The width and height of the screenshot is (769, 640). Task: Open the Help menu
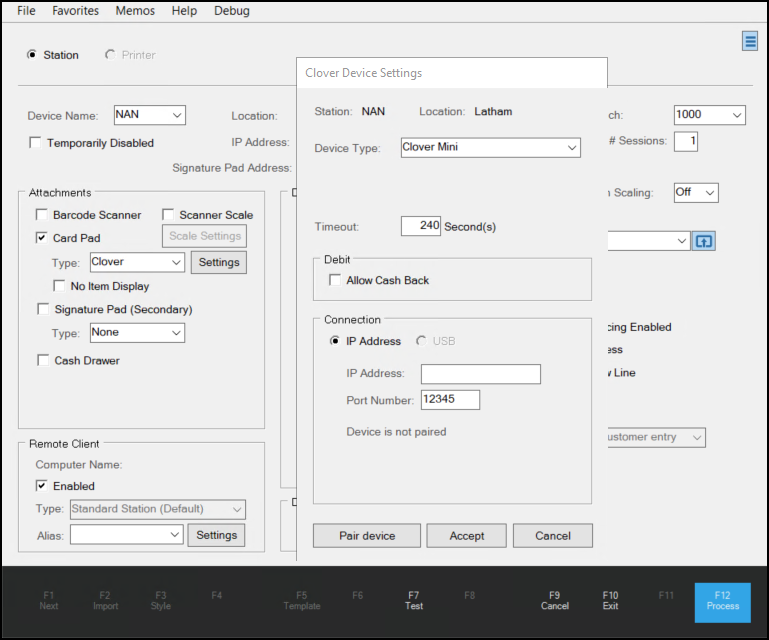click(184, 11)
